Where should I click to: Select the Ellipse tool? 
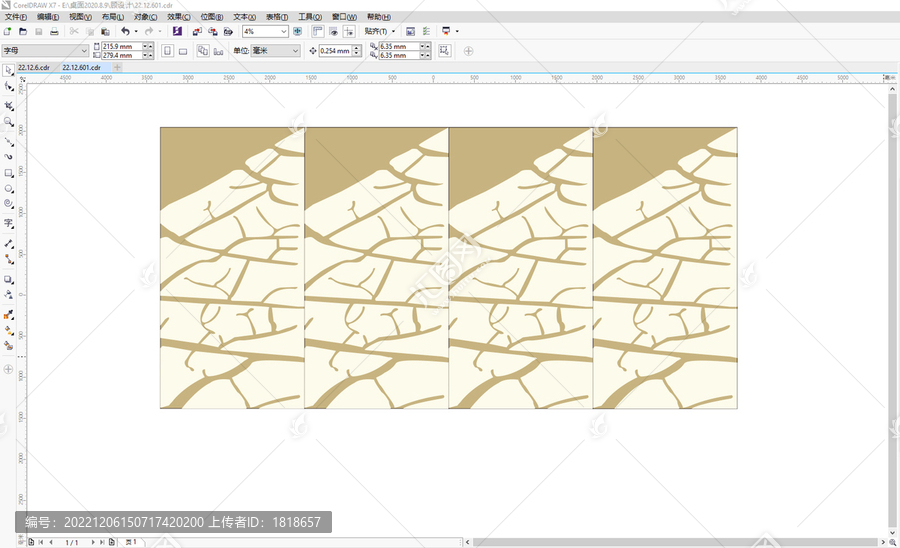tap(9, 189)
